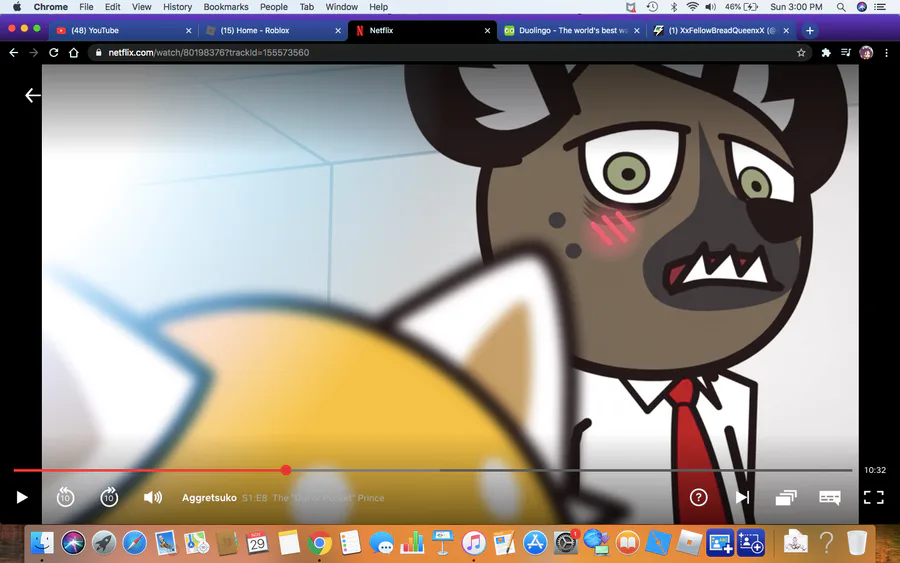The width and height of the screenshot is (900, 563).
Task: Open the episodes list panel
Action: point(786,497)
